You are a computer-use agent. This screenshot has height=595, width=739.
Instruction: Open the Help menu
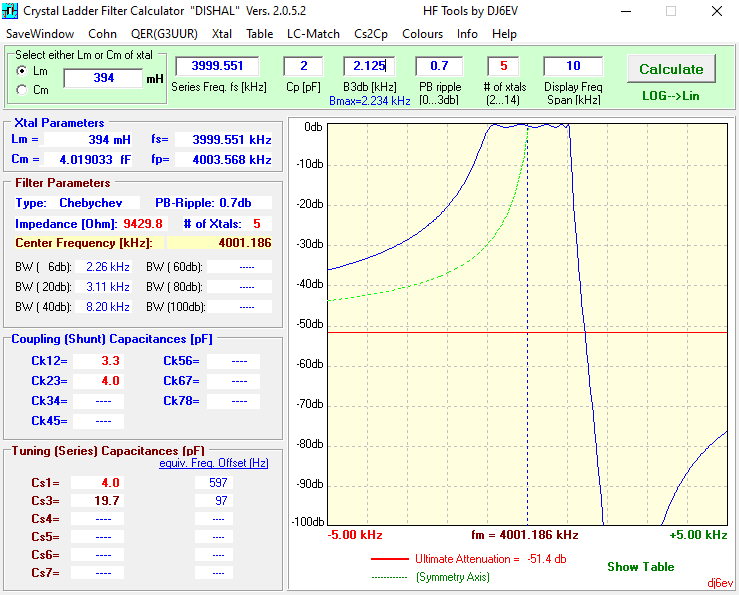[504, 34]
